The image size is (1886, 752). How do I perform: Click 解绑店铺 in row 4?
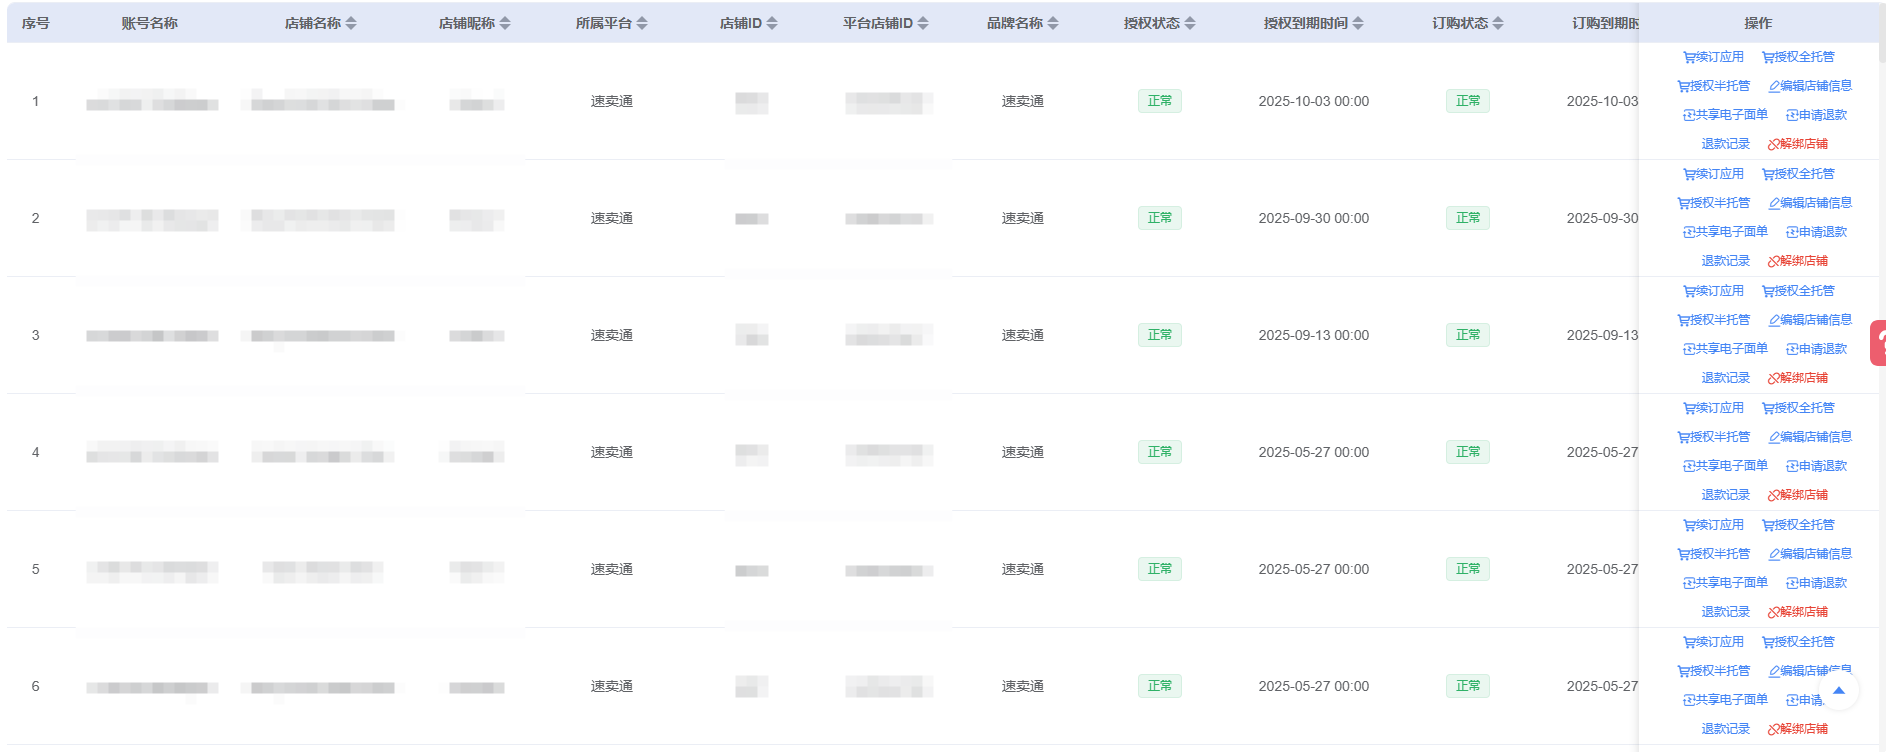(1798, 495)
